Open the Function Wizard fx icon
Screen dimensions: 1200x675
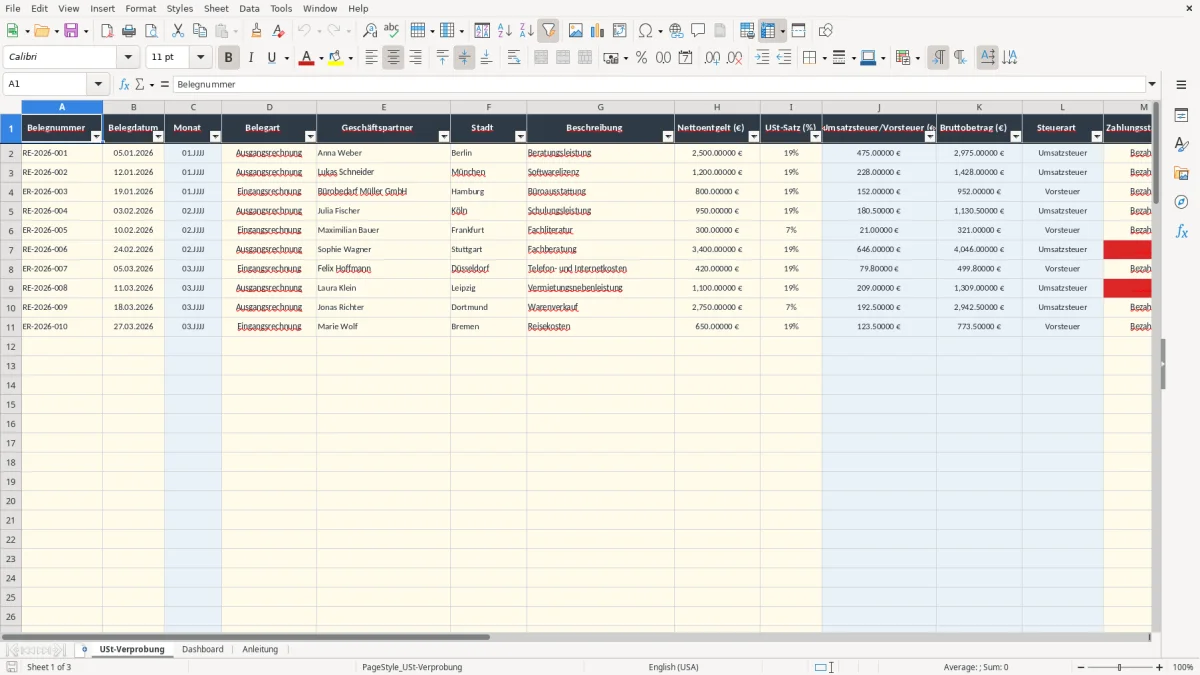click(124, 84)
